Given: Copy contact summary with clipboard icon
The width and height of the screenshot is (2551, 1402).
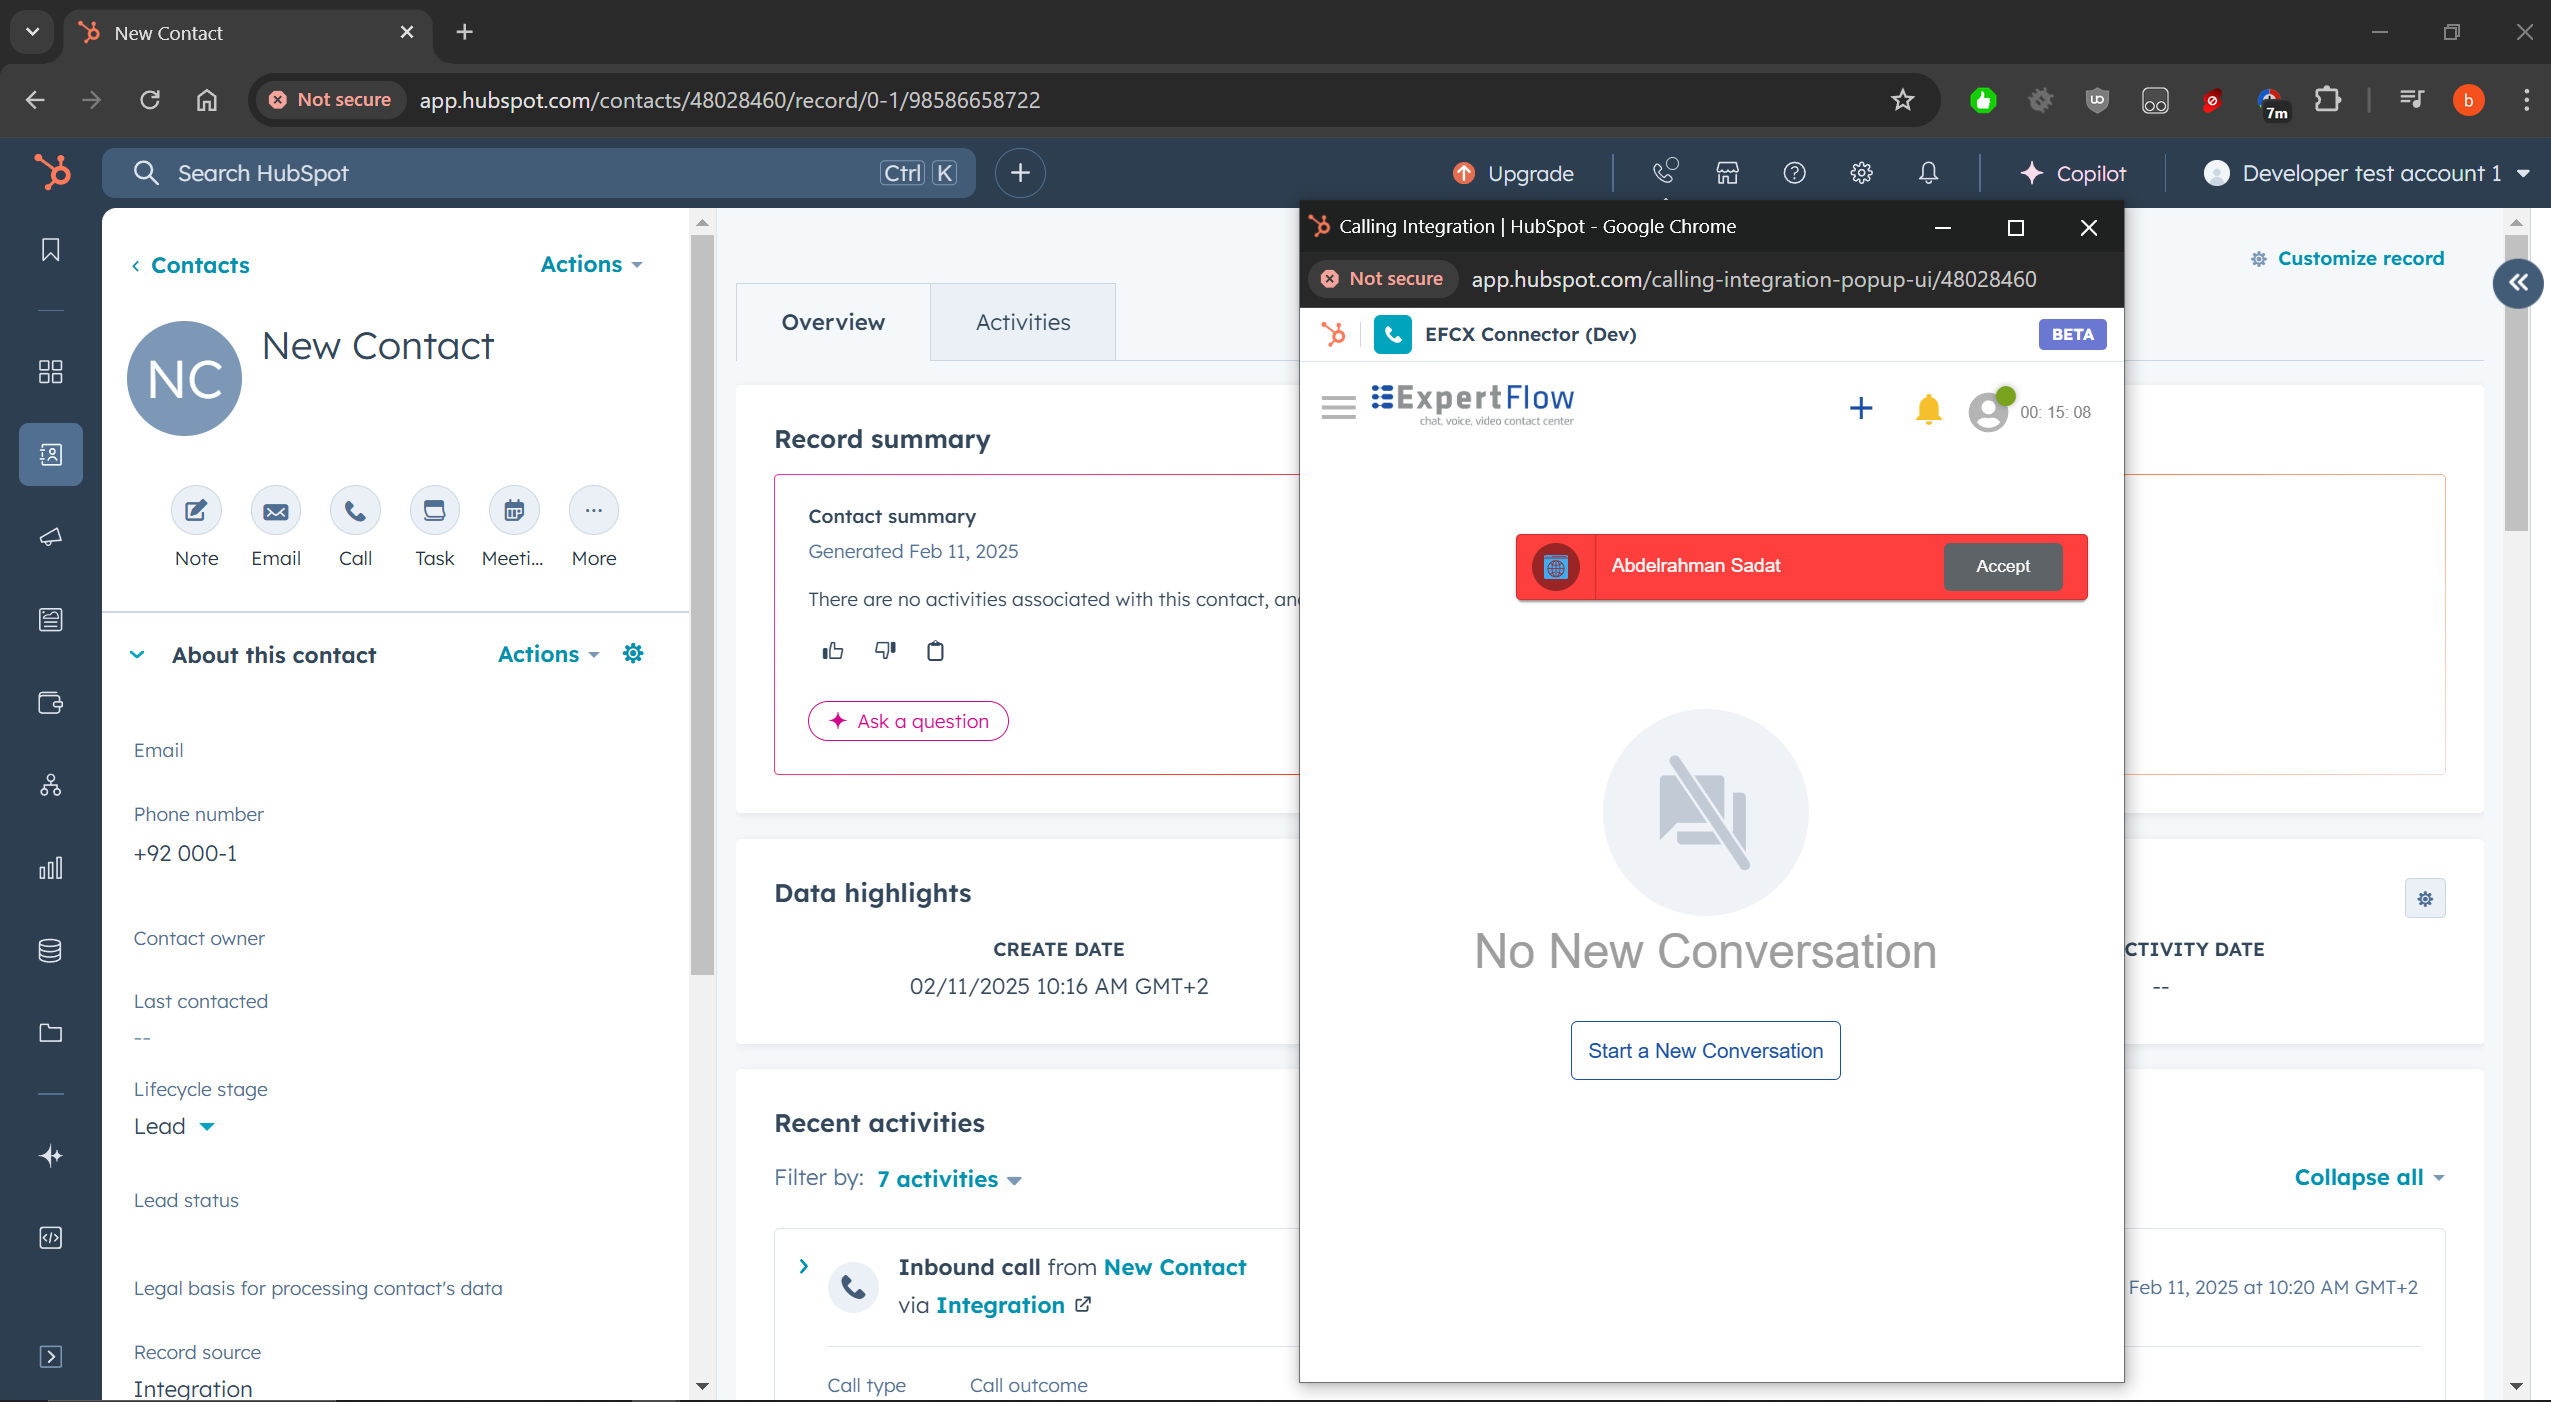Looking at the screenshot, I should point(935,652).
